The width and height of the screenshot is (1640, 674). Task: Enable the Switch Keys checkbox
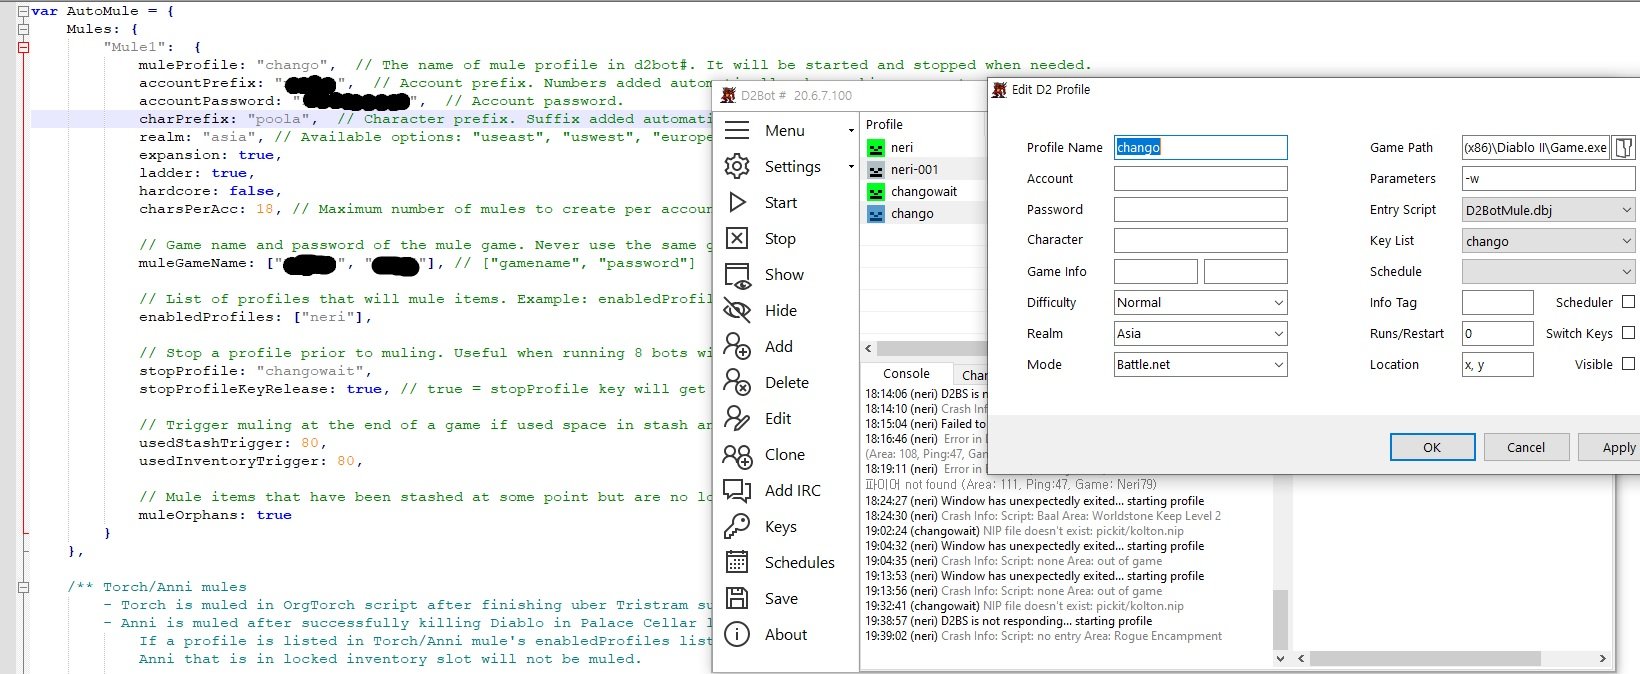click(1628, 333)
